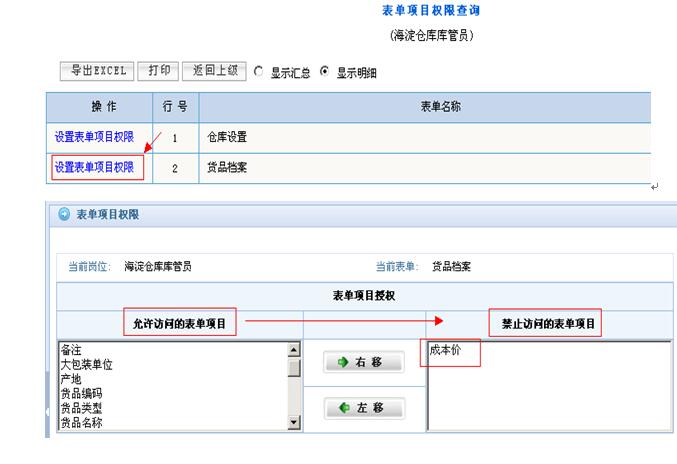Click the 返回上级 button
This screenshot has width=677, height=464.
click(216, 71)
